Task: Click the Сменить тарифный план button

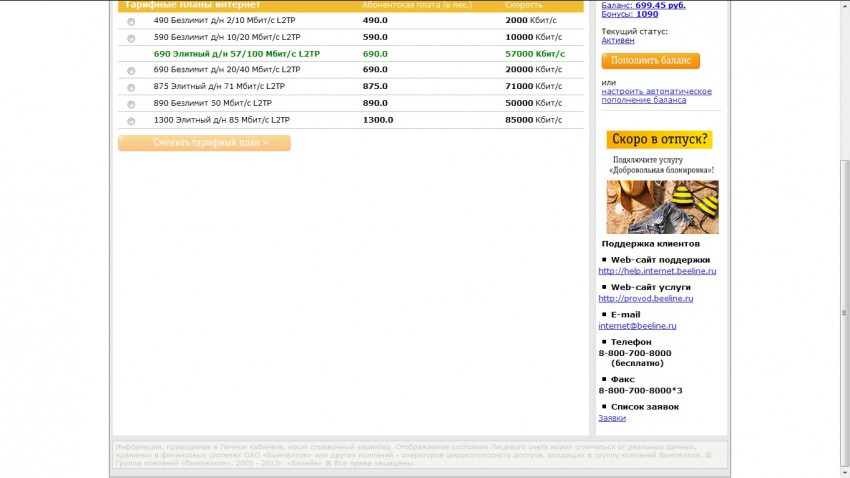Action: pos(204,143)
